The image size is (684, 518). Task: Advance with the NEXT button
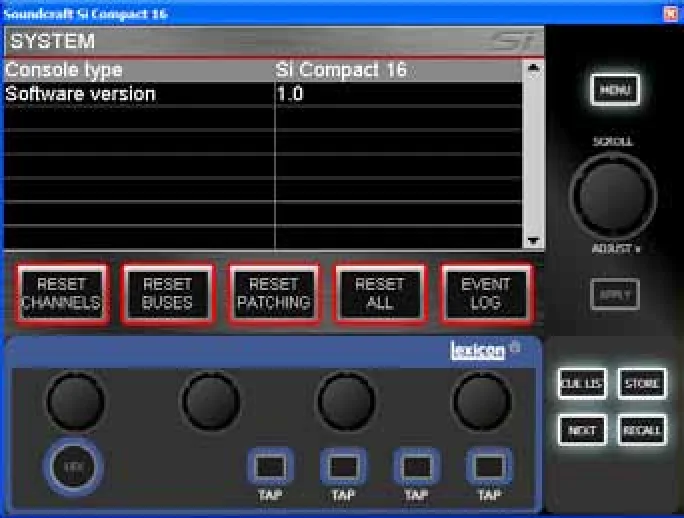[x=582, y=430]
